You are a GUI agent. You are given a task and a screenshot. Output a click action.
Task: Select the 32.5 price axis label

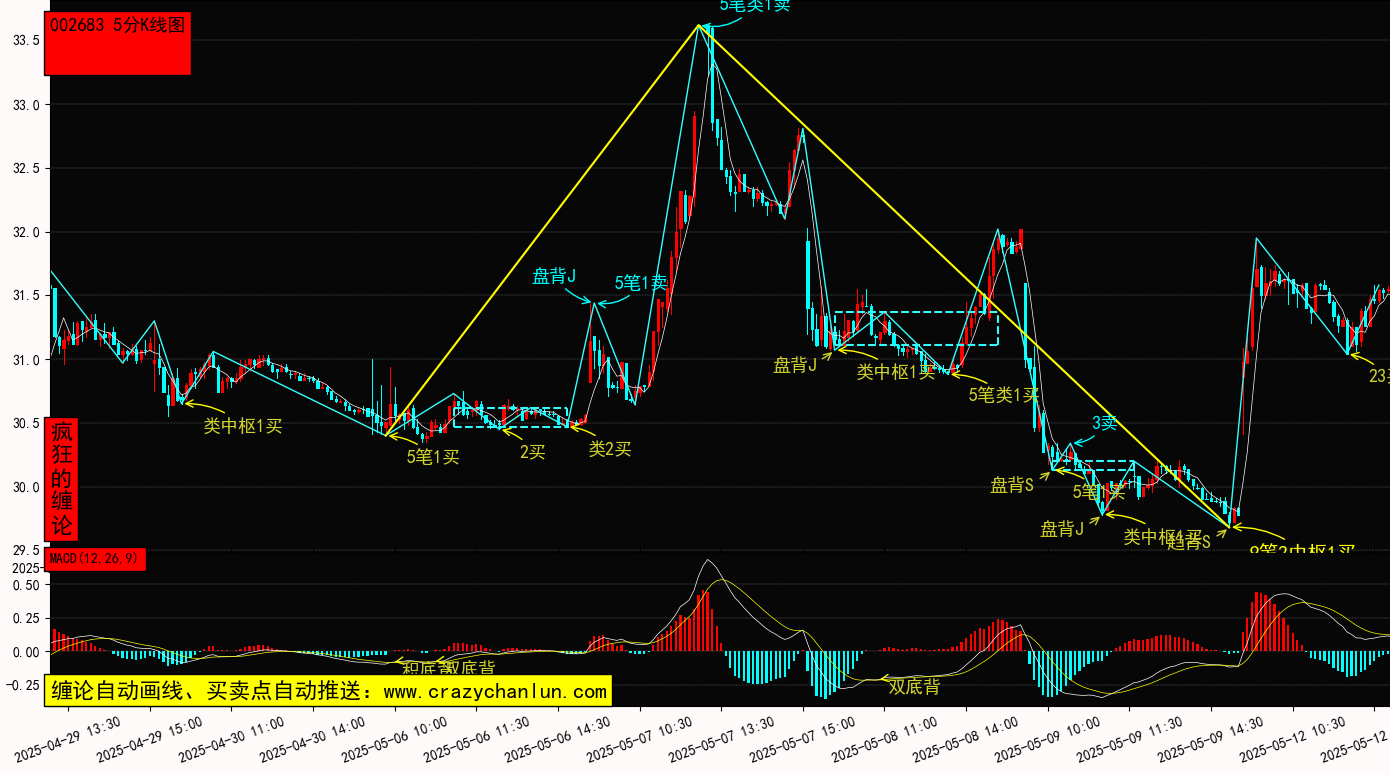tap(26, 169)
